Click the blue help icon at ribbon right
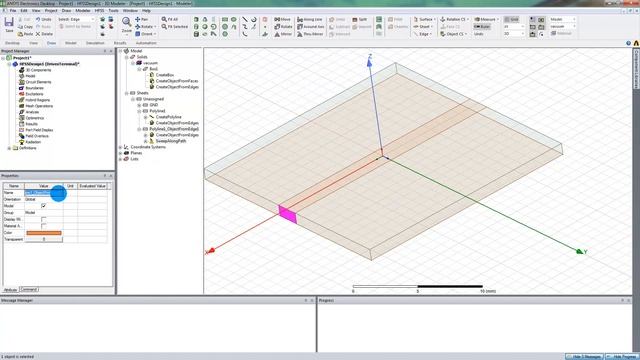 click(x=628, y=43)
